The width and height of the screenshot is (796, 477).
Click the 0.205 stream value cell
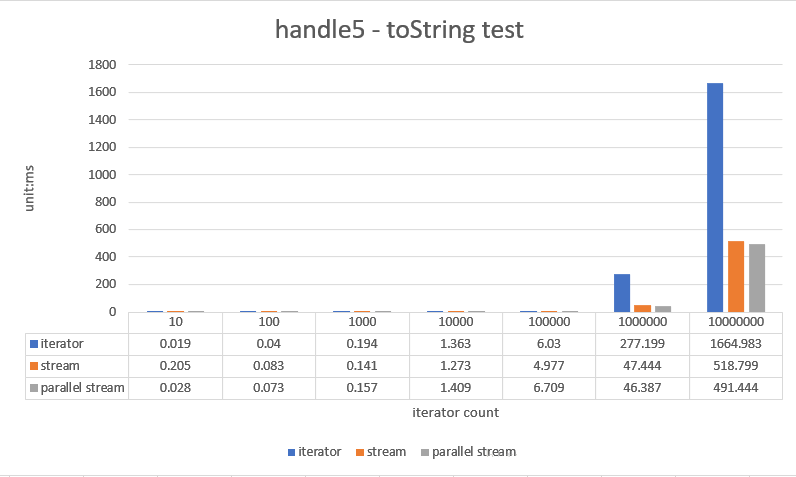point(175,366)
